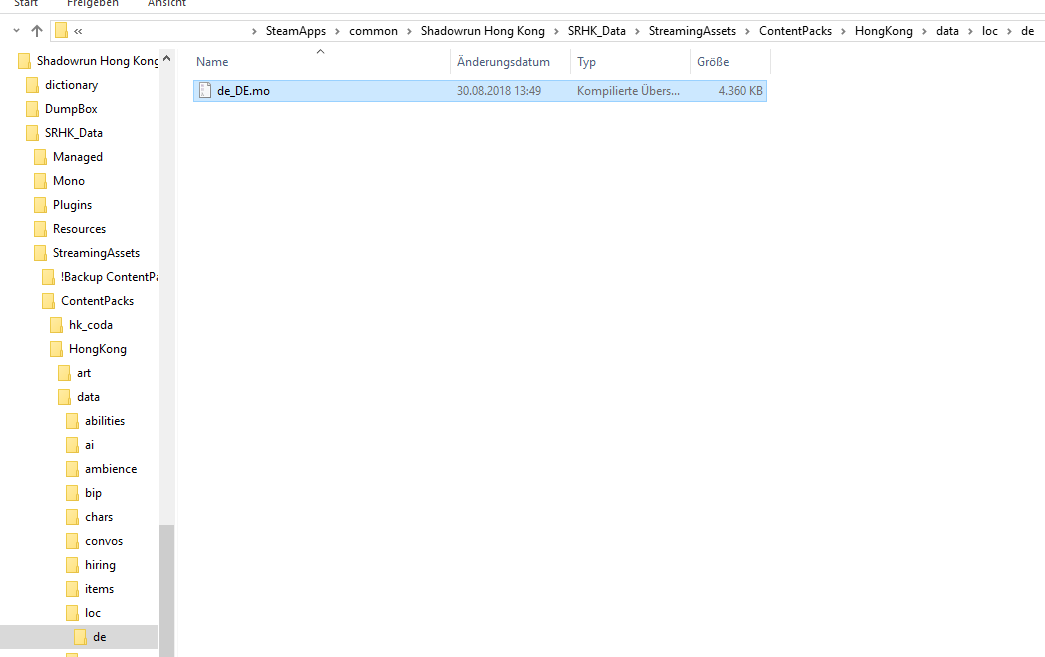Viewport: 1045px width, 657px height.
Task: Navigate to SRHK_Data breadcrumb
Action: click(596, 31)
